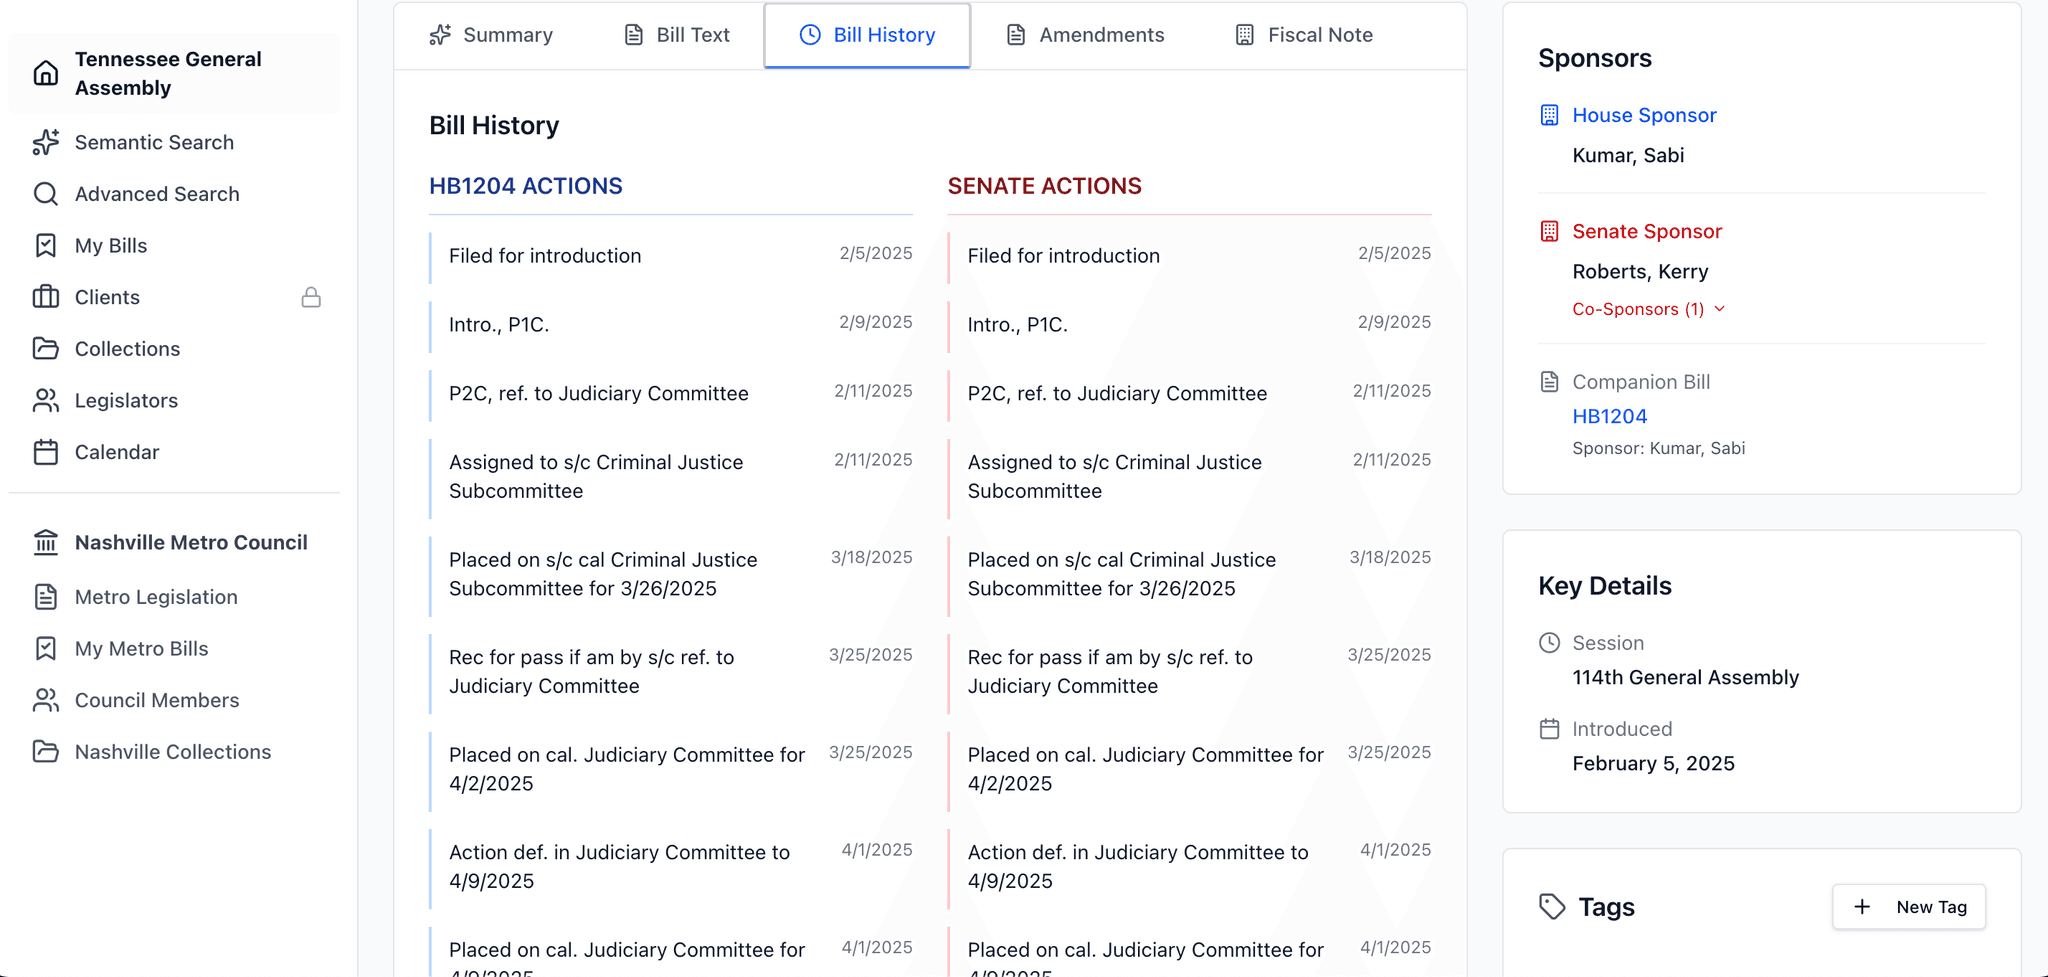Switch to the Bill Text tab

click(677, 35)
